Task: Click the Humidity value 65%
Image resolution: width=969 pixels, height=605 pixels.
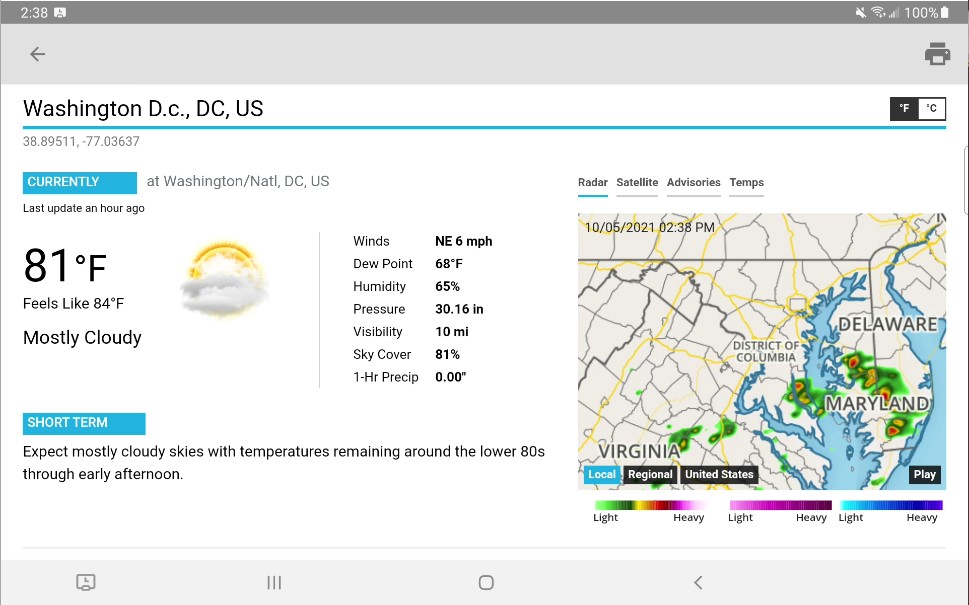Action: 447,287
